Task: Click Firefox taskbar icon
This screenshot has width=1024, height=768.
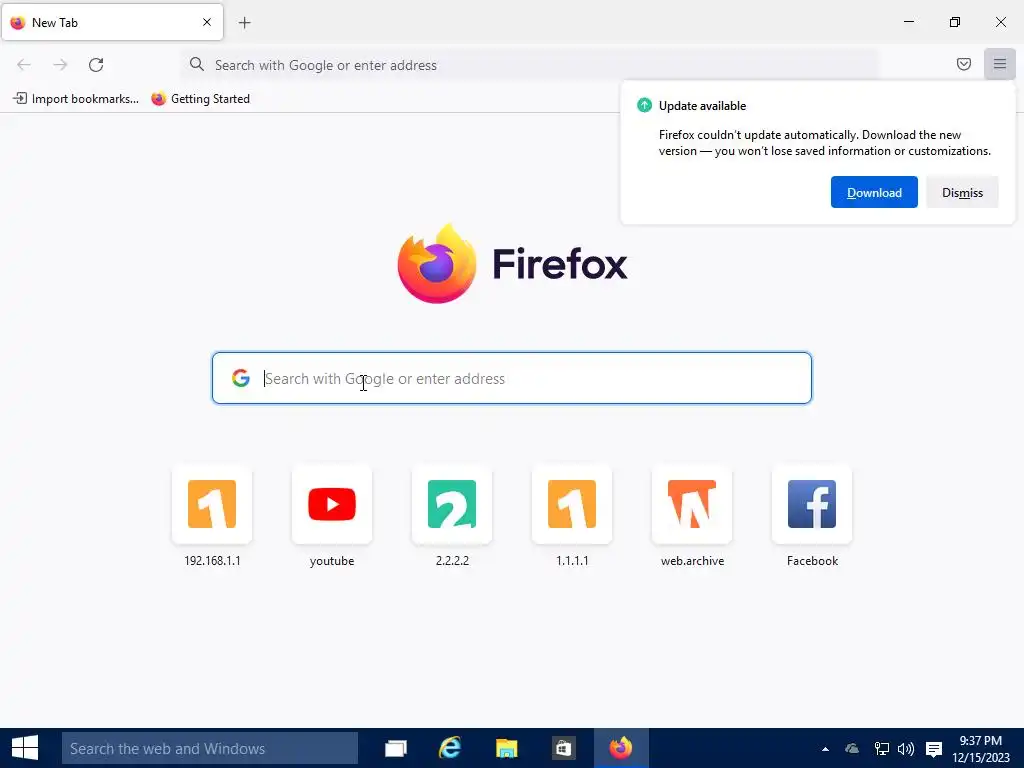Action: click(x=621, y=748)
